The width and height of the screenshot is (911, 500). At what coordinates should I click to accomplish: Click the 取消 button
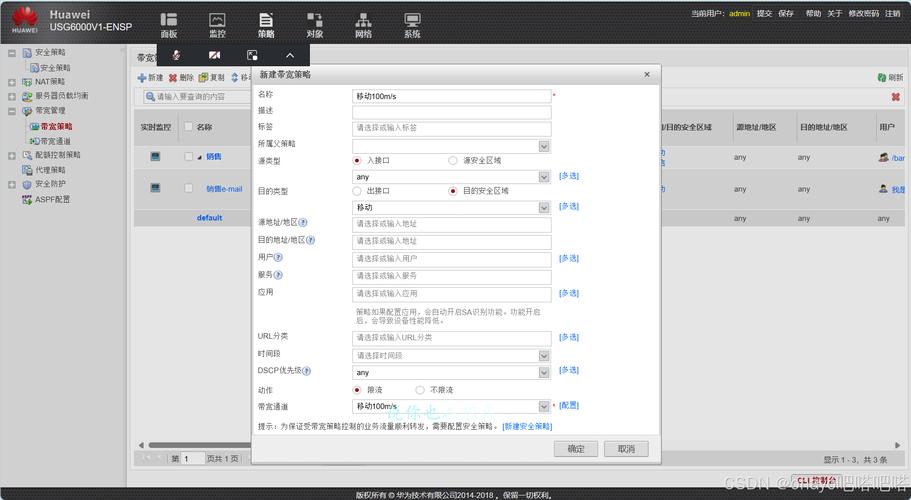(626, 449)
